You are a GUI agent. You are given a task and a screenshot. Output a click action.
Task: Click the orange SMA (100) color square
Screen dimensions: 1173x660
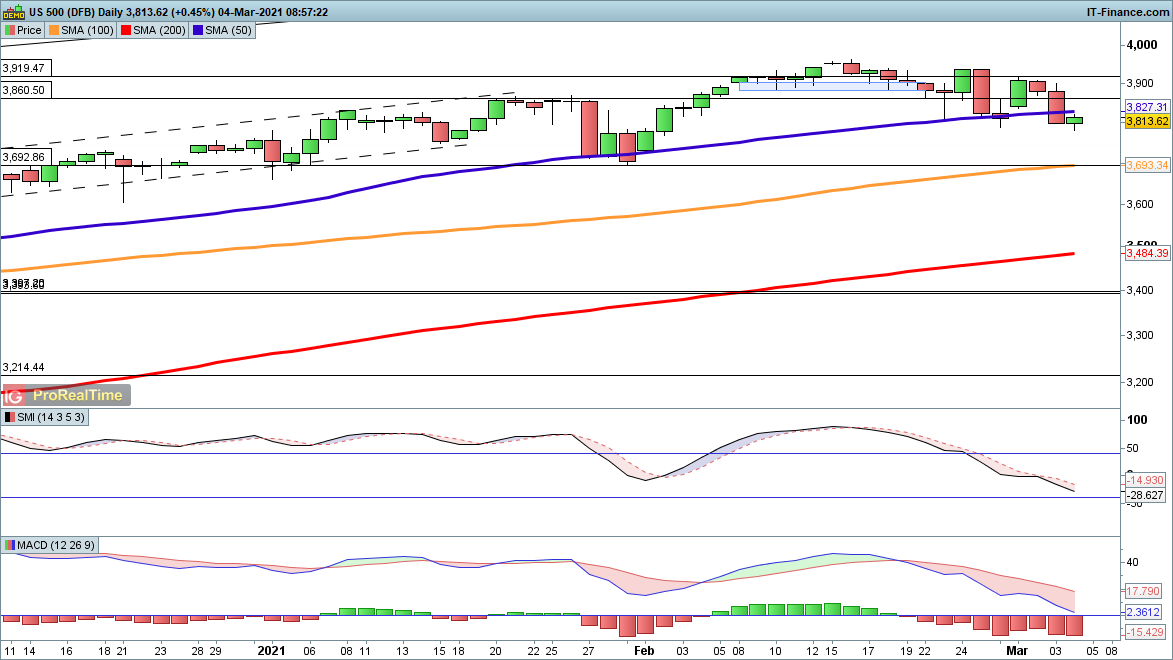click(x=53, y=31)
